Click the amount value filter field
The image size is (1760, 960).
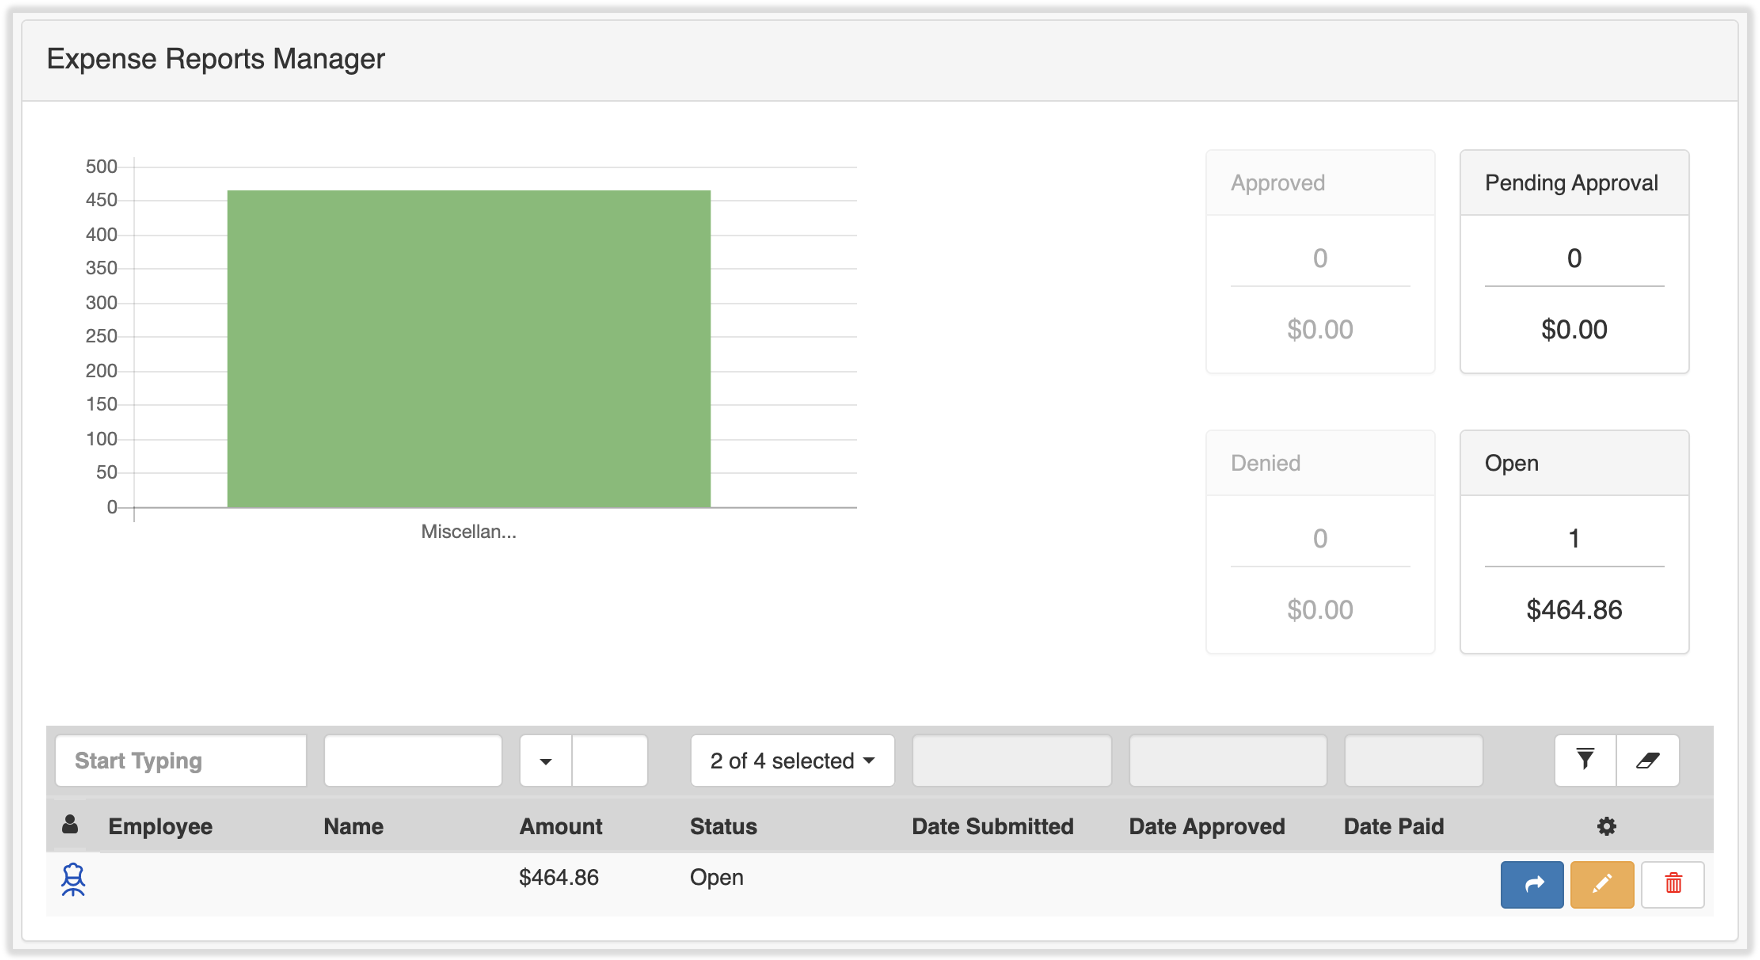point(610,761)
